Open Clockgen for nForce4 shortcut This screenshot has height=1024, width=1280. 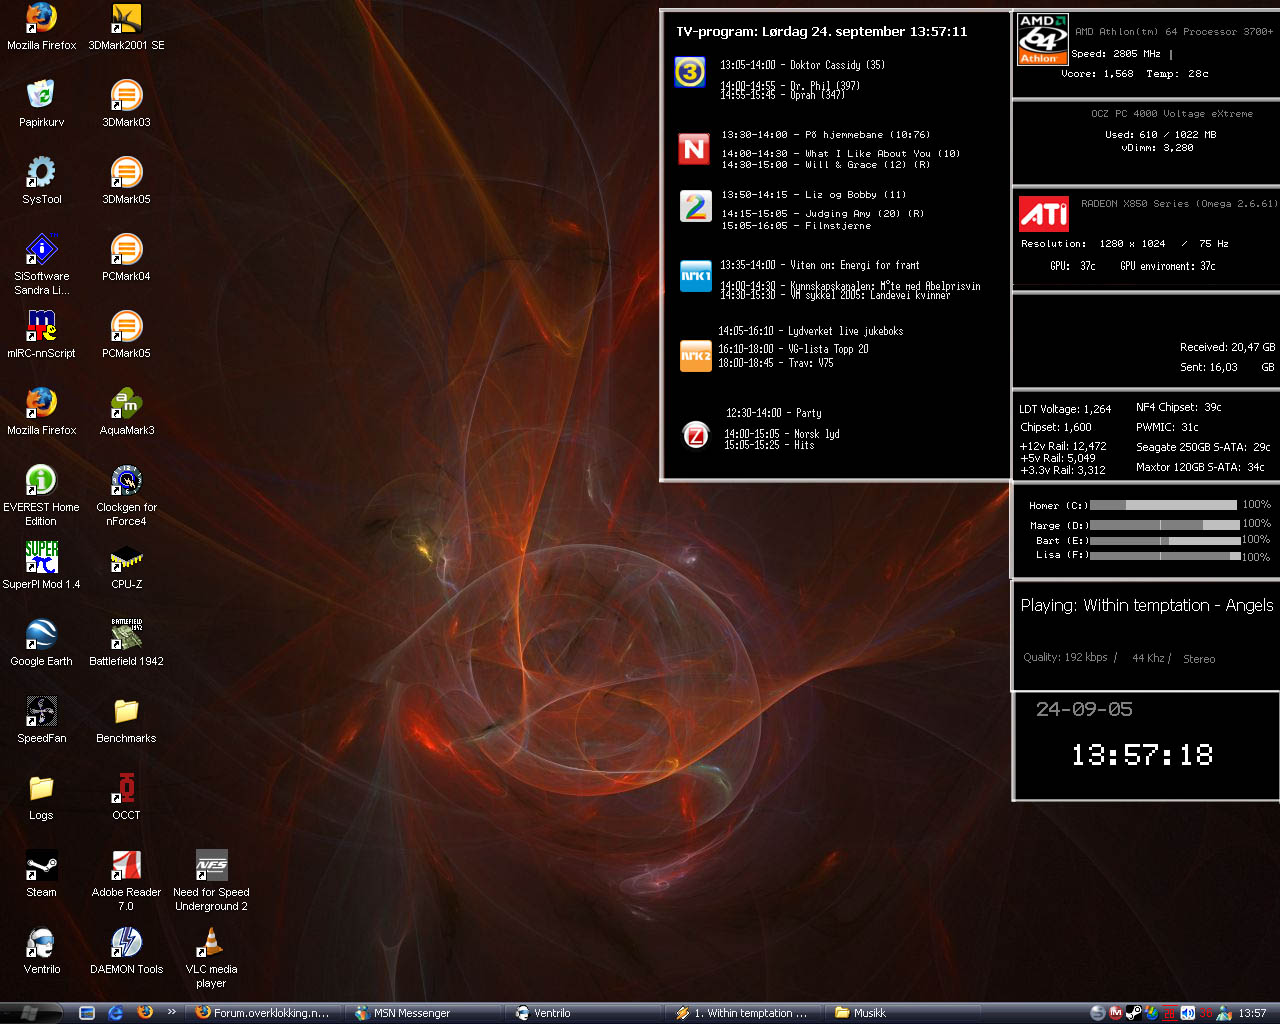126,496
